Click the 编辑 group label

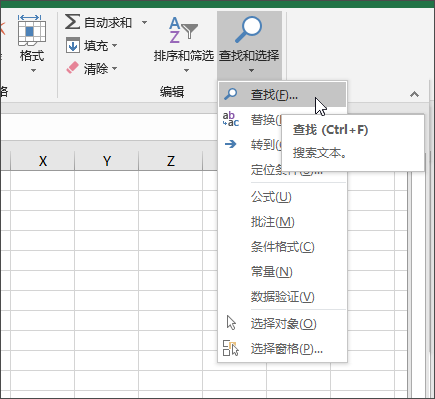pyautogui.click(x=172, y=91)
